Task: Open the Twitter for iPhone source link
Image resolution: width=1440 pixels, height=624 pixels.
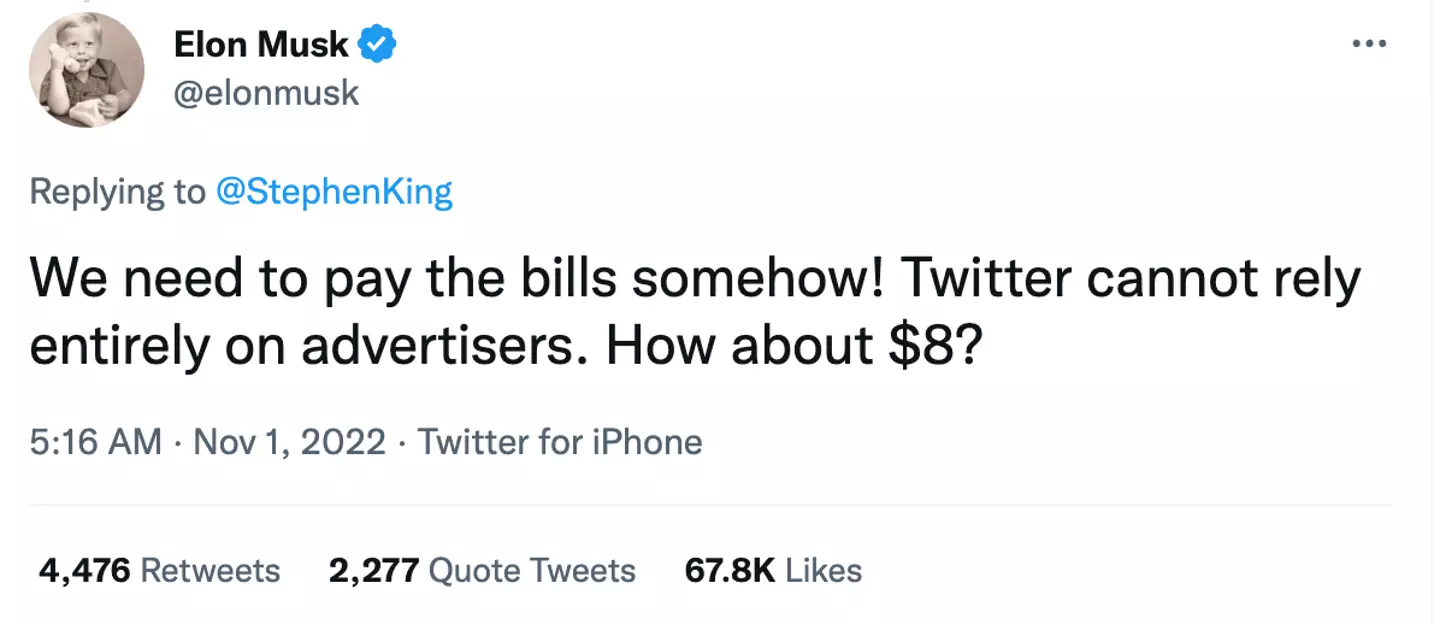Action: [560, 442]
